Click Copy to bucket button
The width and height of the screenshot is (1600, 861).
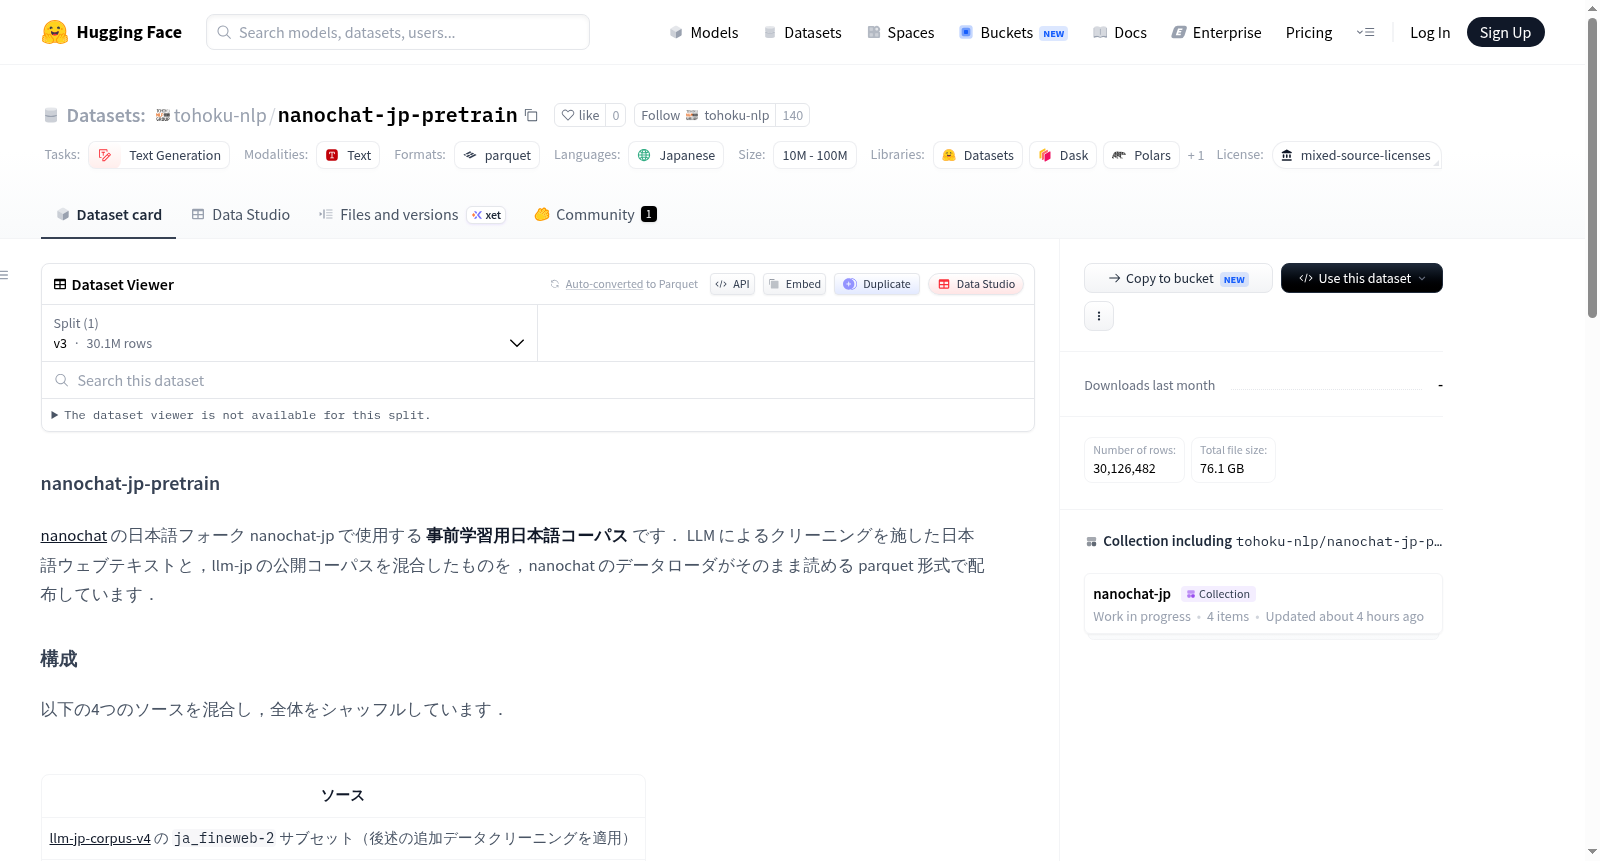[x=1178, y=278]
